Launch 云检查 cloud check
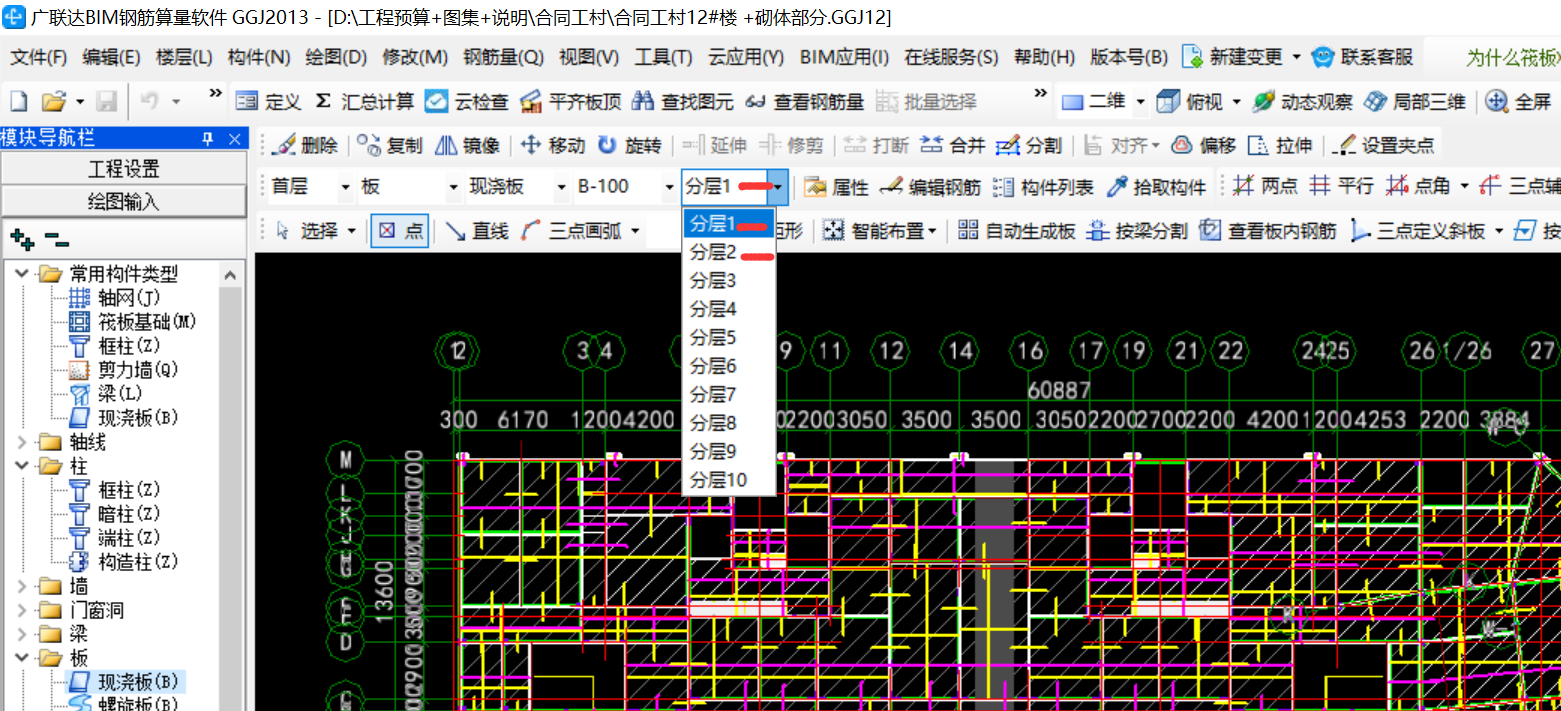1561x711 pixels. pos(466,101)
